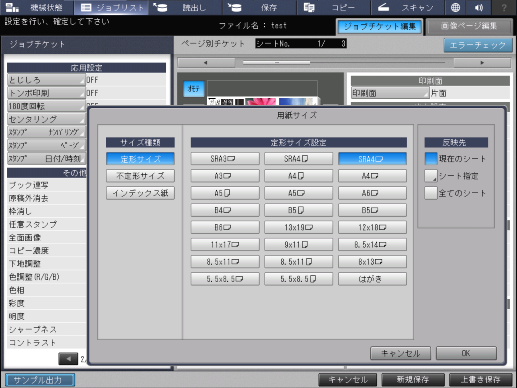Click the sheet position slider
The width and height of the screenshot is (517, 388).
click(x=277, y=63)
